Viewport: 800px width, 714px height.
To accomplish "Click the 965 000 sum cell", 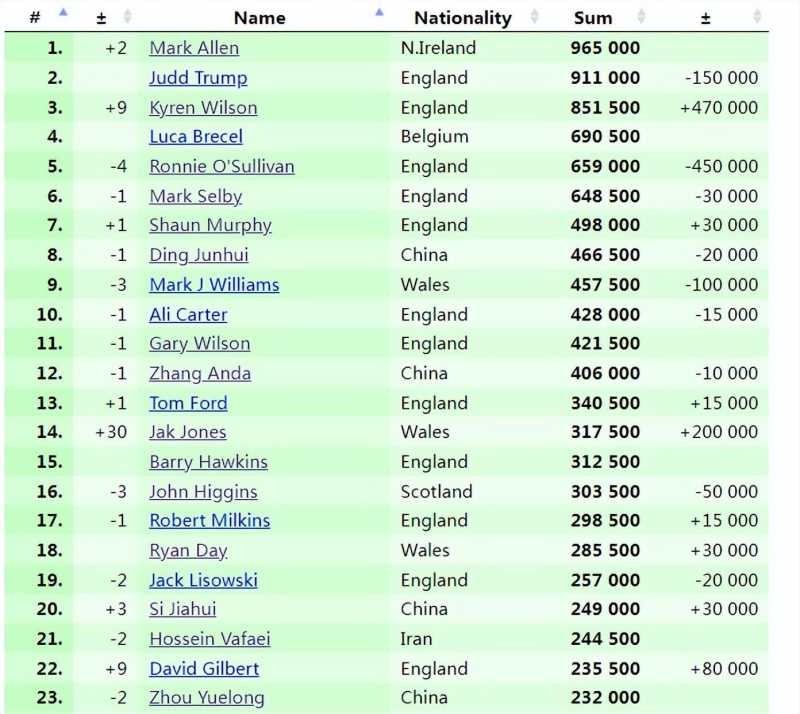I will click(605, 48).
